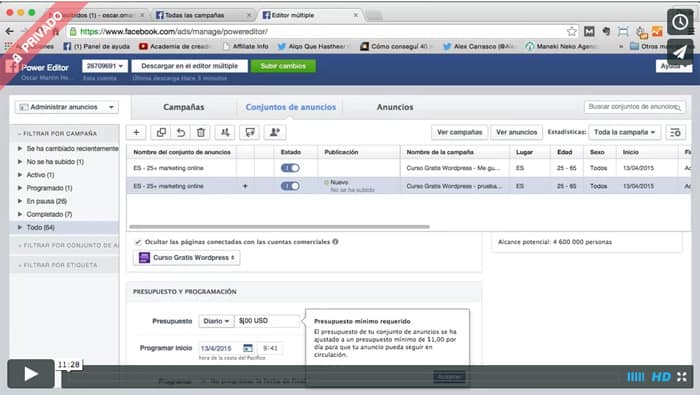Revert changes with the undo arrow icon

click(x=181, y=132)
